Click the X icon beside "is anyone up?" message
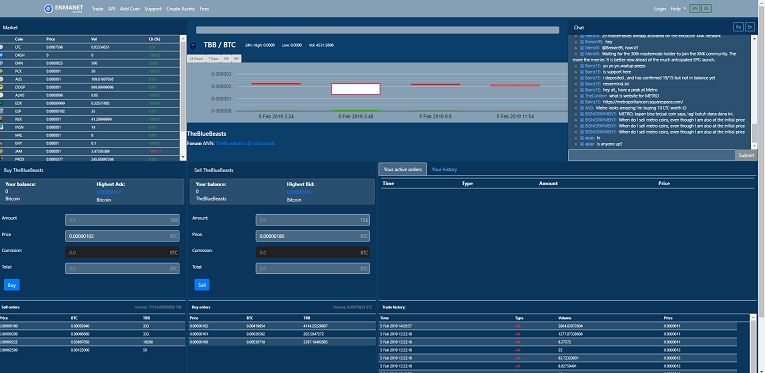 coord(576,144)
